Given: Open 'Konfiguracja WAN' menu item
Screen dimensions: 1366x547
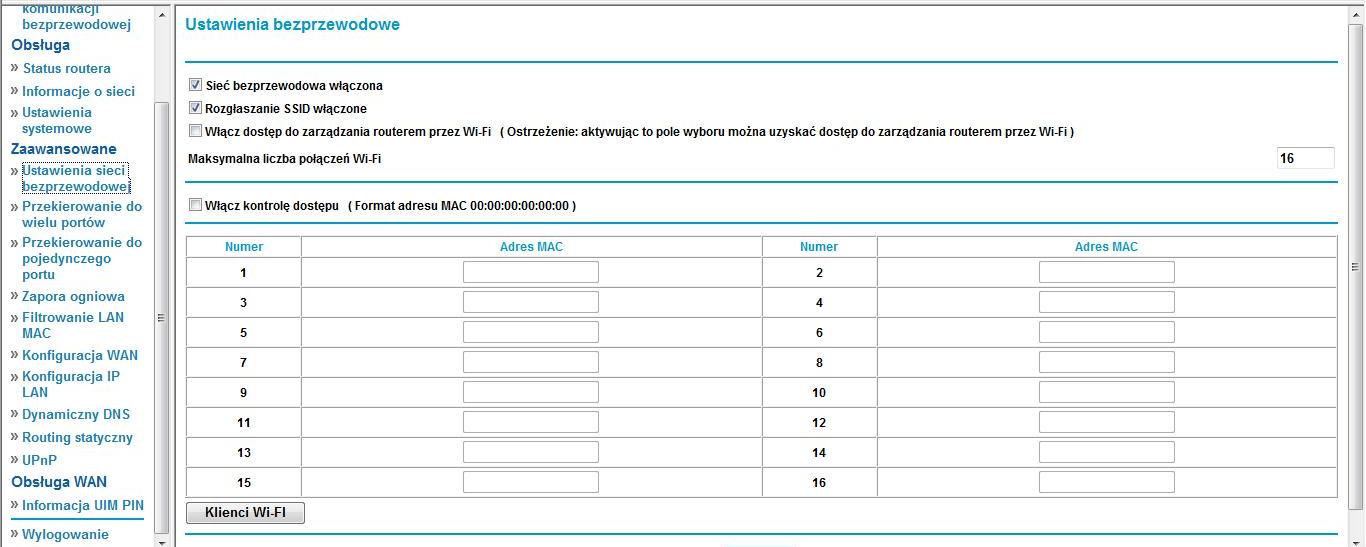Looking at the screenshot, I should (80, 355).
